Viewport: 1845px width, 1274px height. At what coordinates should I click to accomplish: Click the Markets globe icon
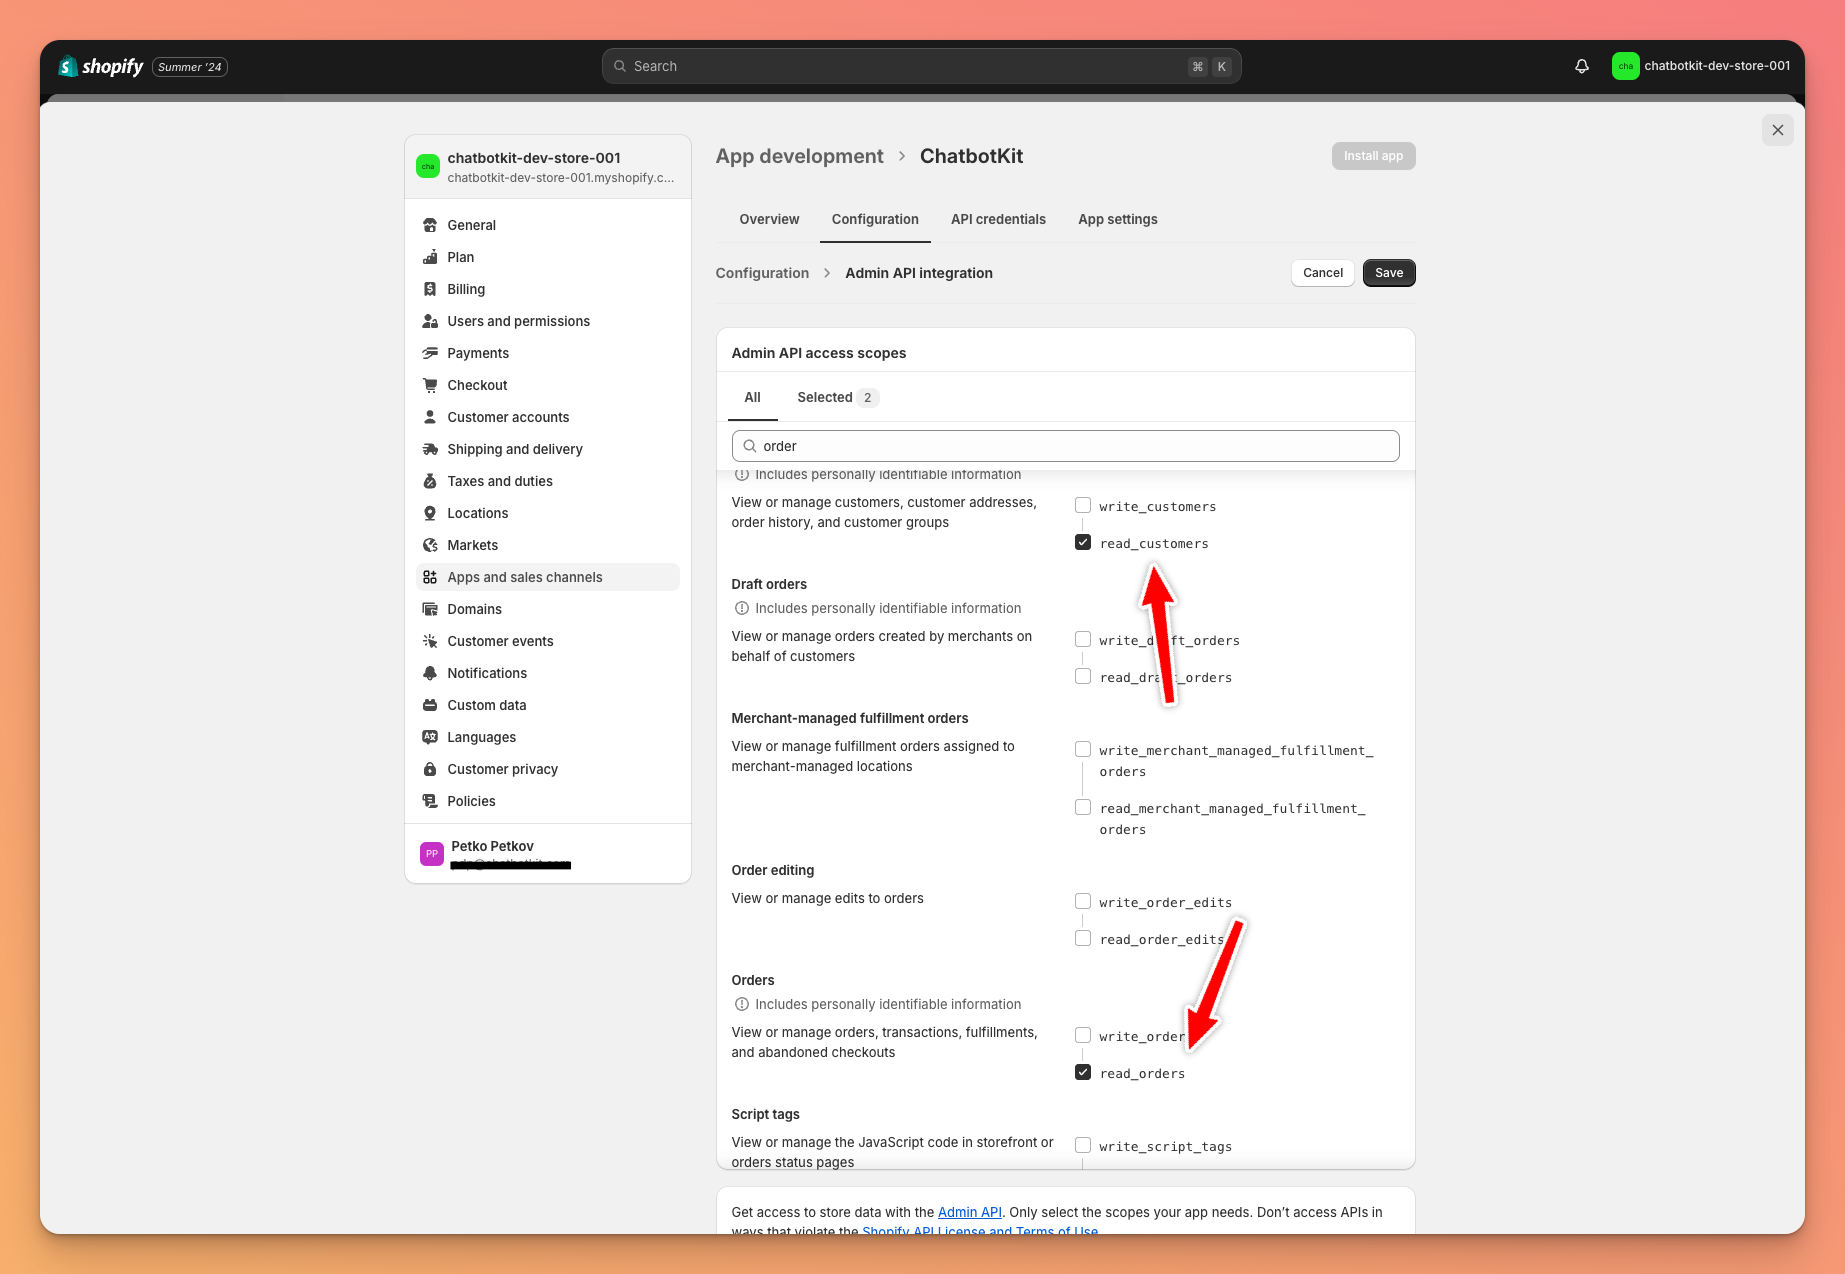click(x=430, y=545)
